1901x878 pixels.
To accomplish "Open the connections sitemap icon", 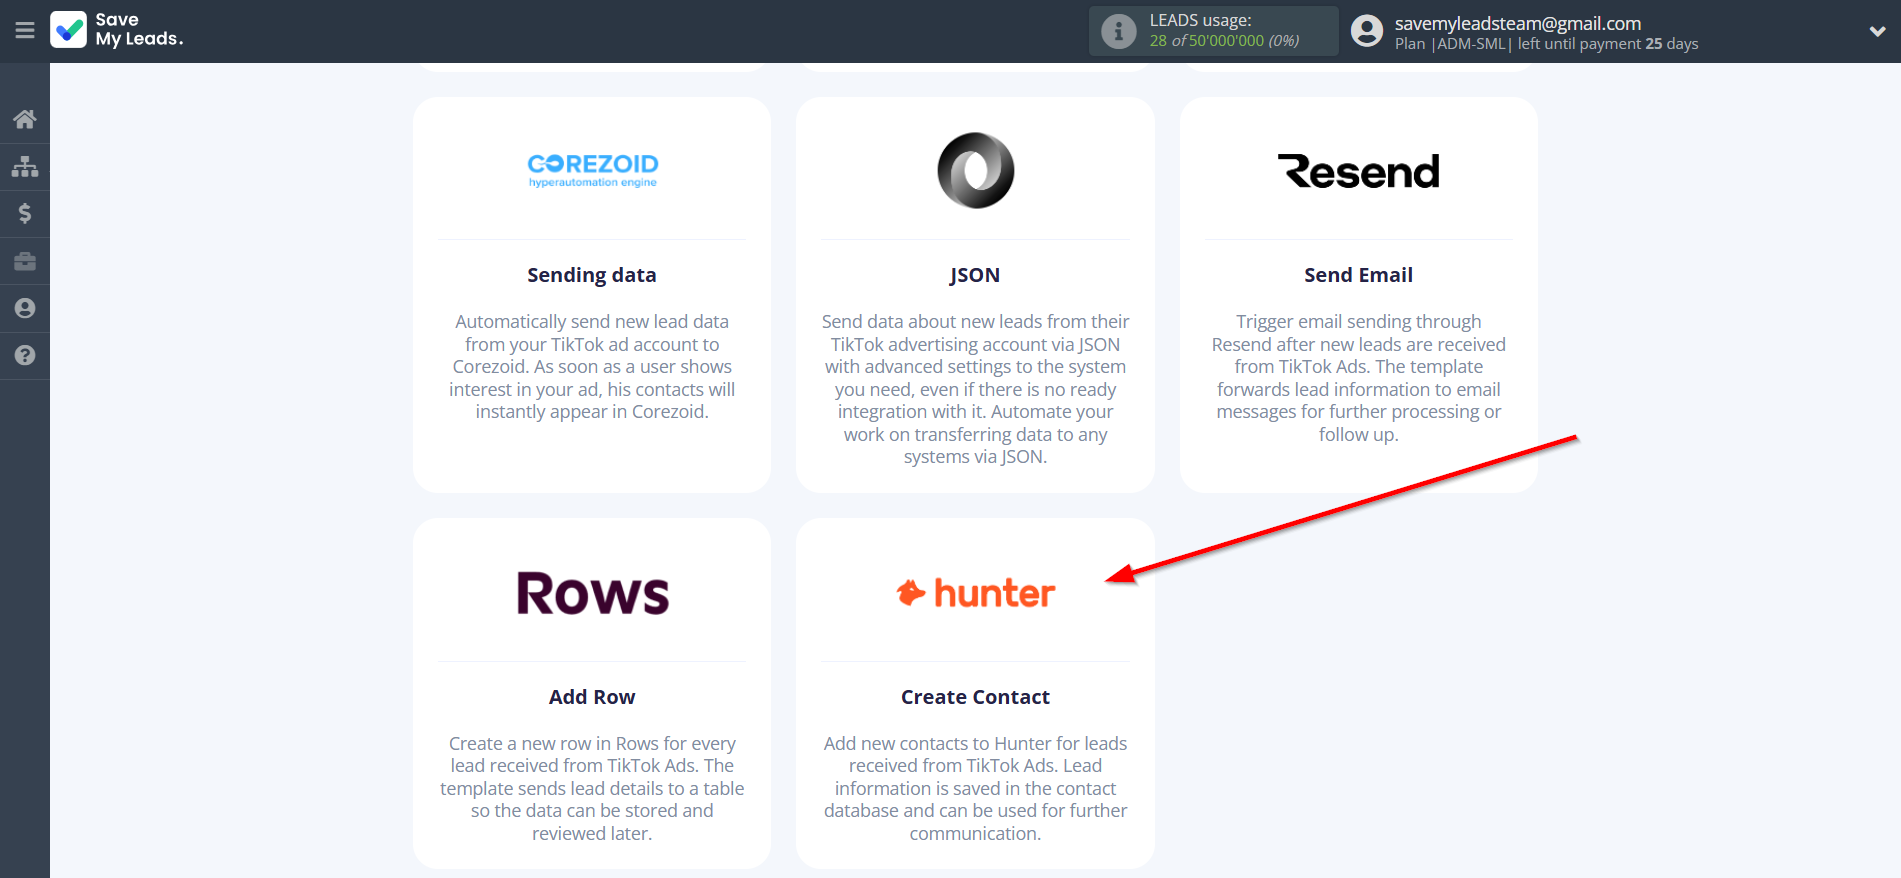I will 25,166.
